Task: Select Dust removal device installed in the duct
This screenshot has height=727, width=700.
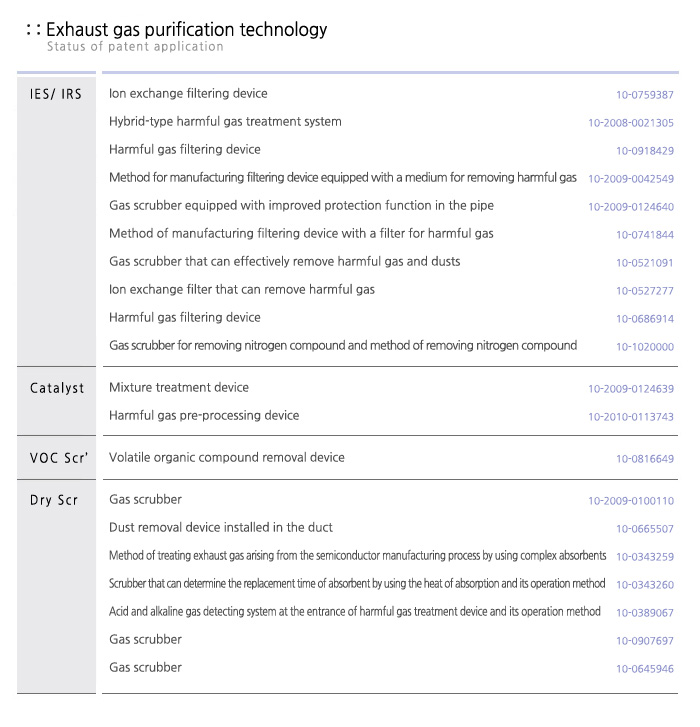Action: [221, 528]
